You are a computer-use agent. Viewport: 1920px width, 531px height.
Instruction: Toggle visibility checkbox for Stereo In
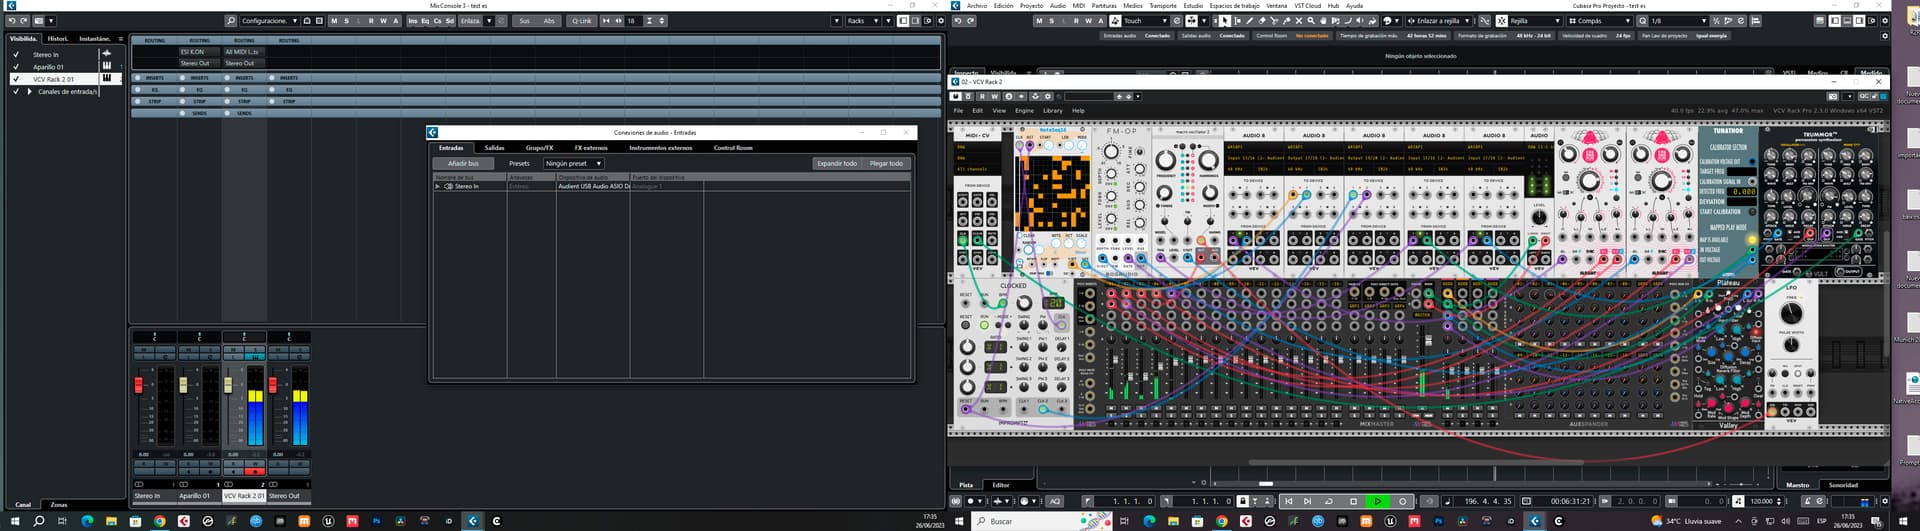click(x=16, y=55)
